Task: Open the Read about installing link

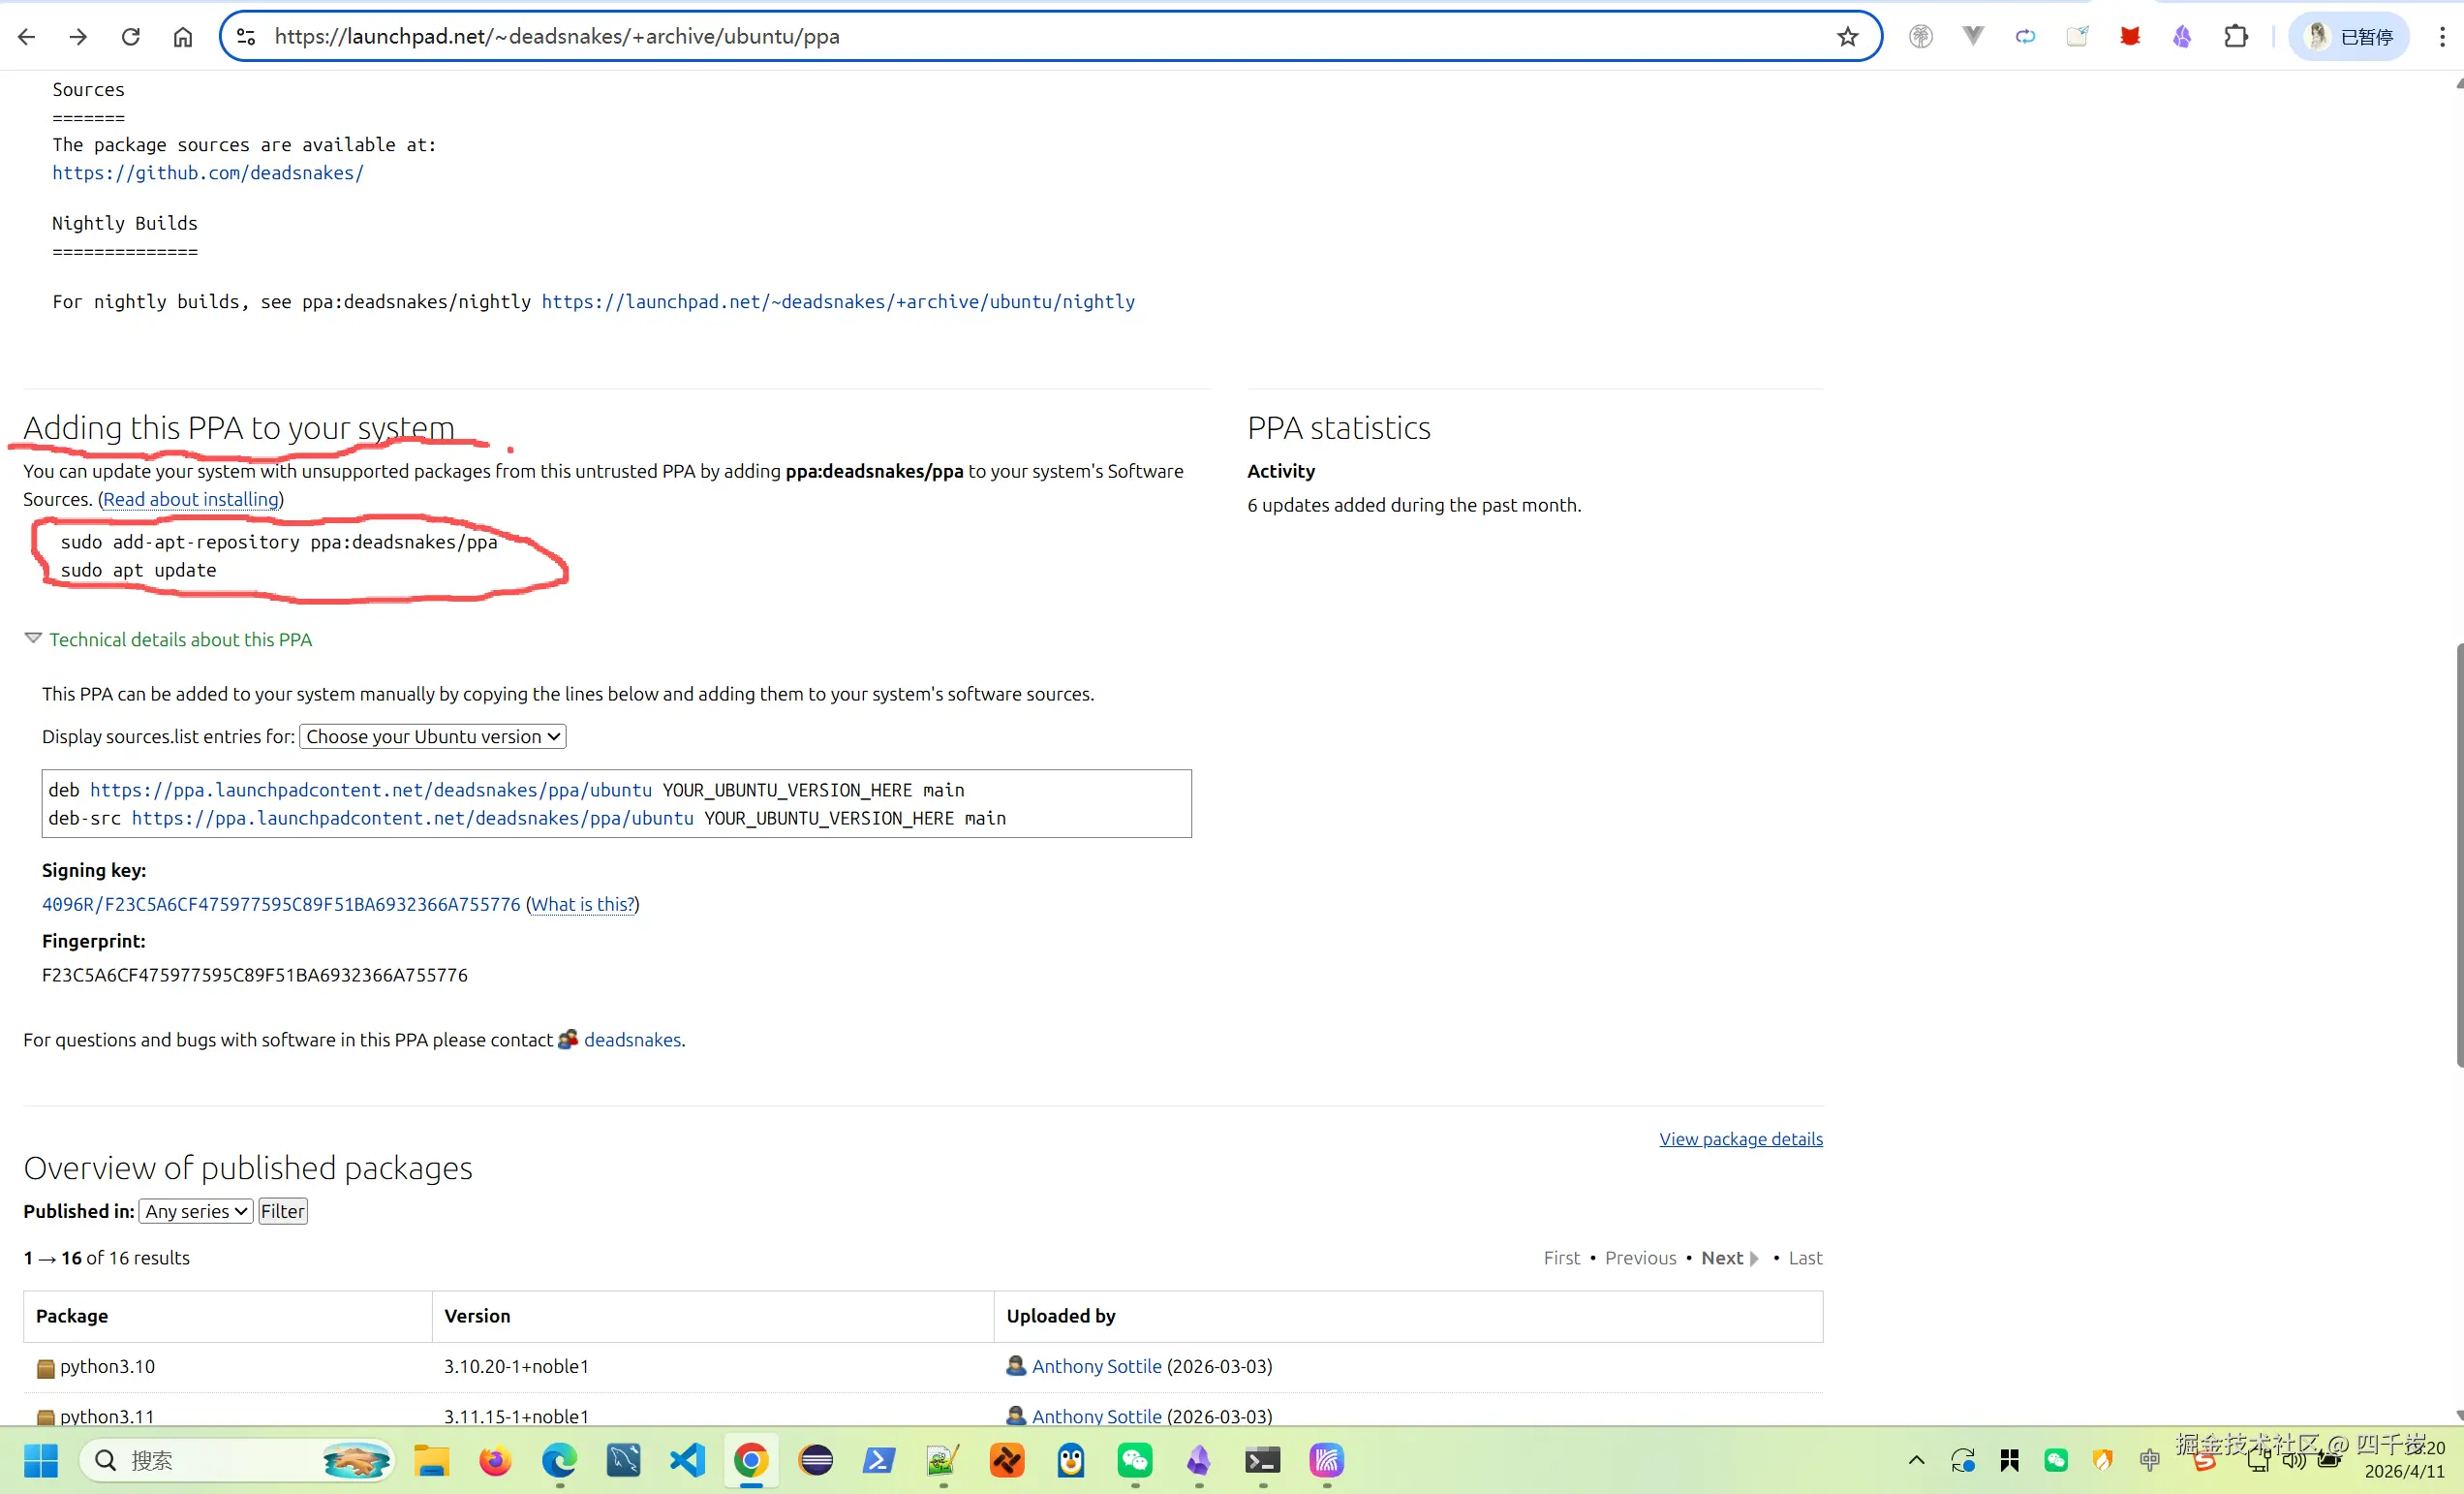Action: coord(191,499)
